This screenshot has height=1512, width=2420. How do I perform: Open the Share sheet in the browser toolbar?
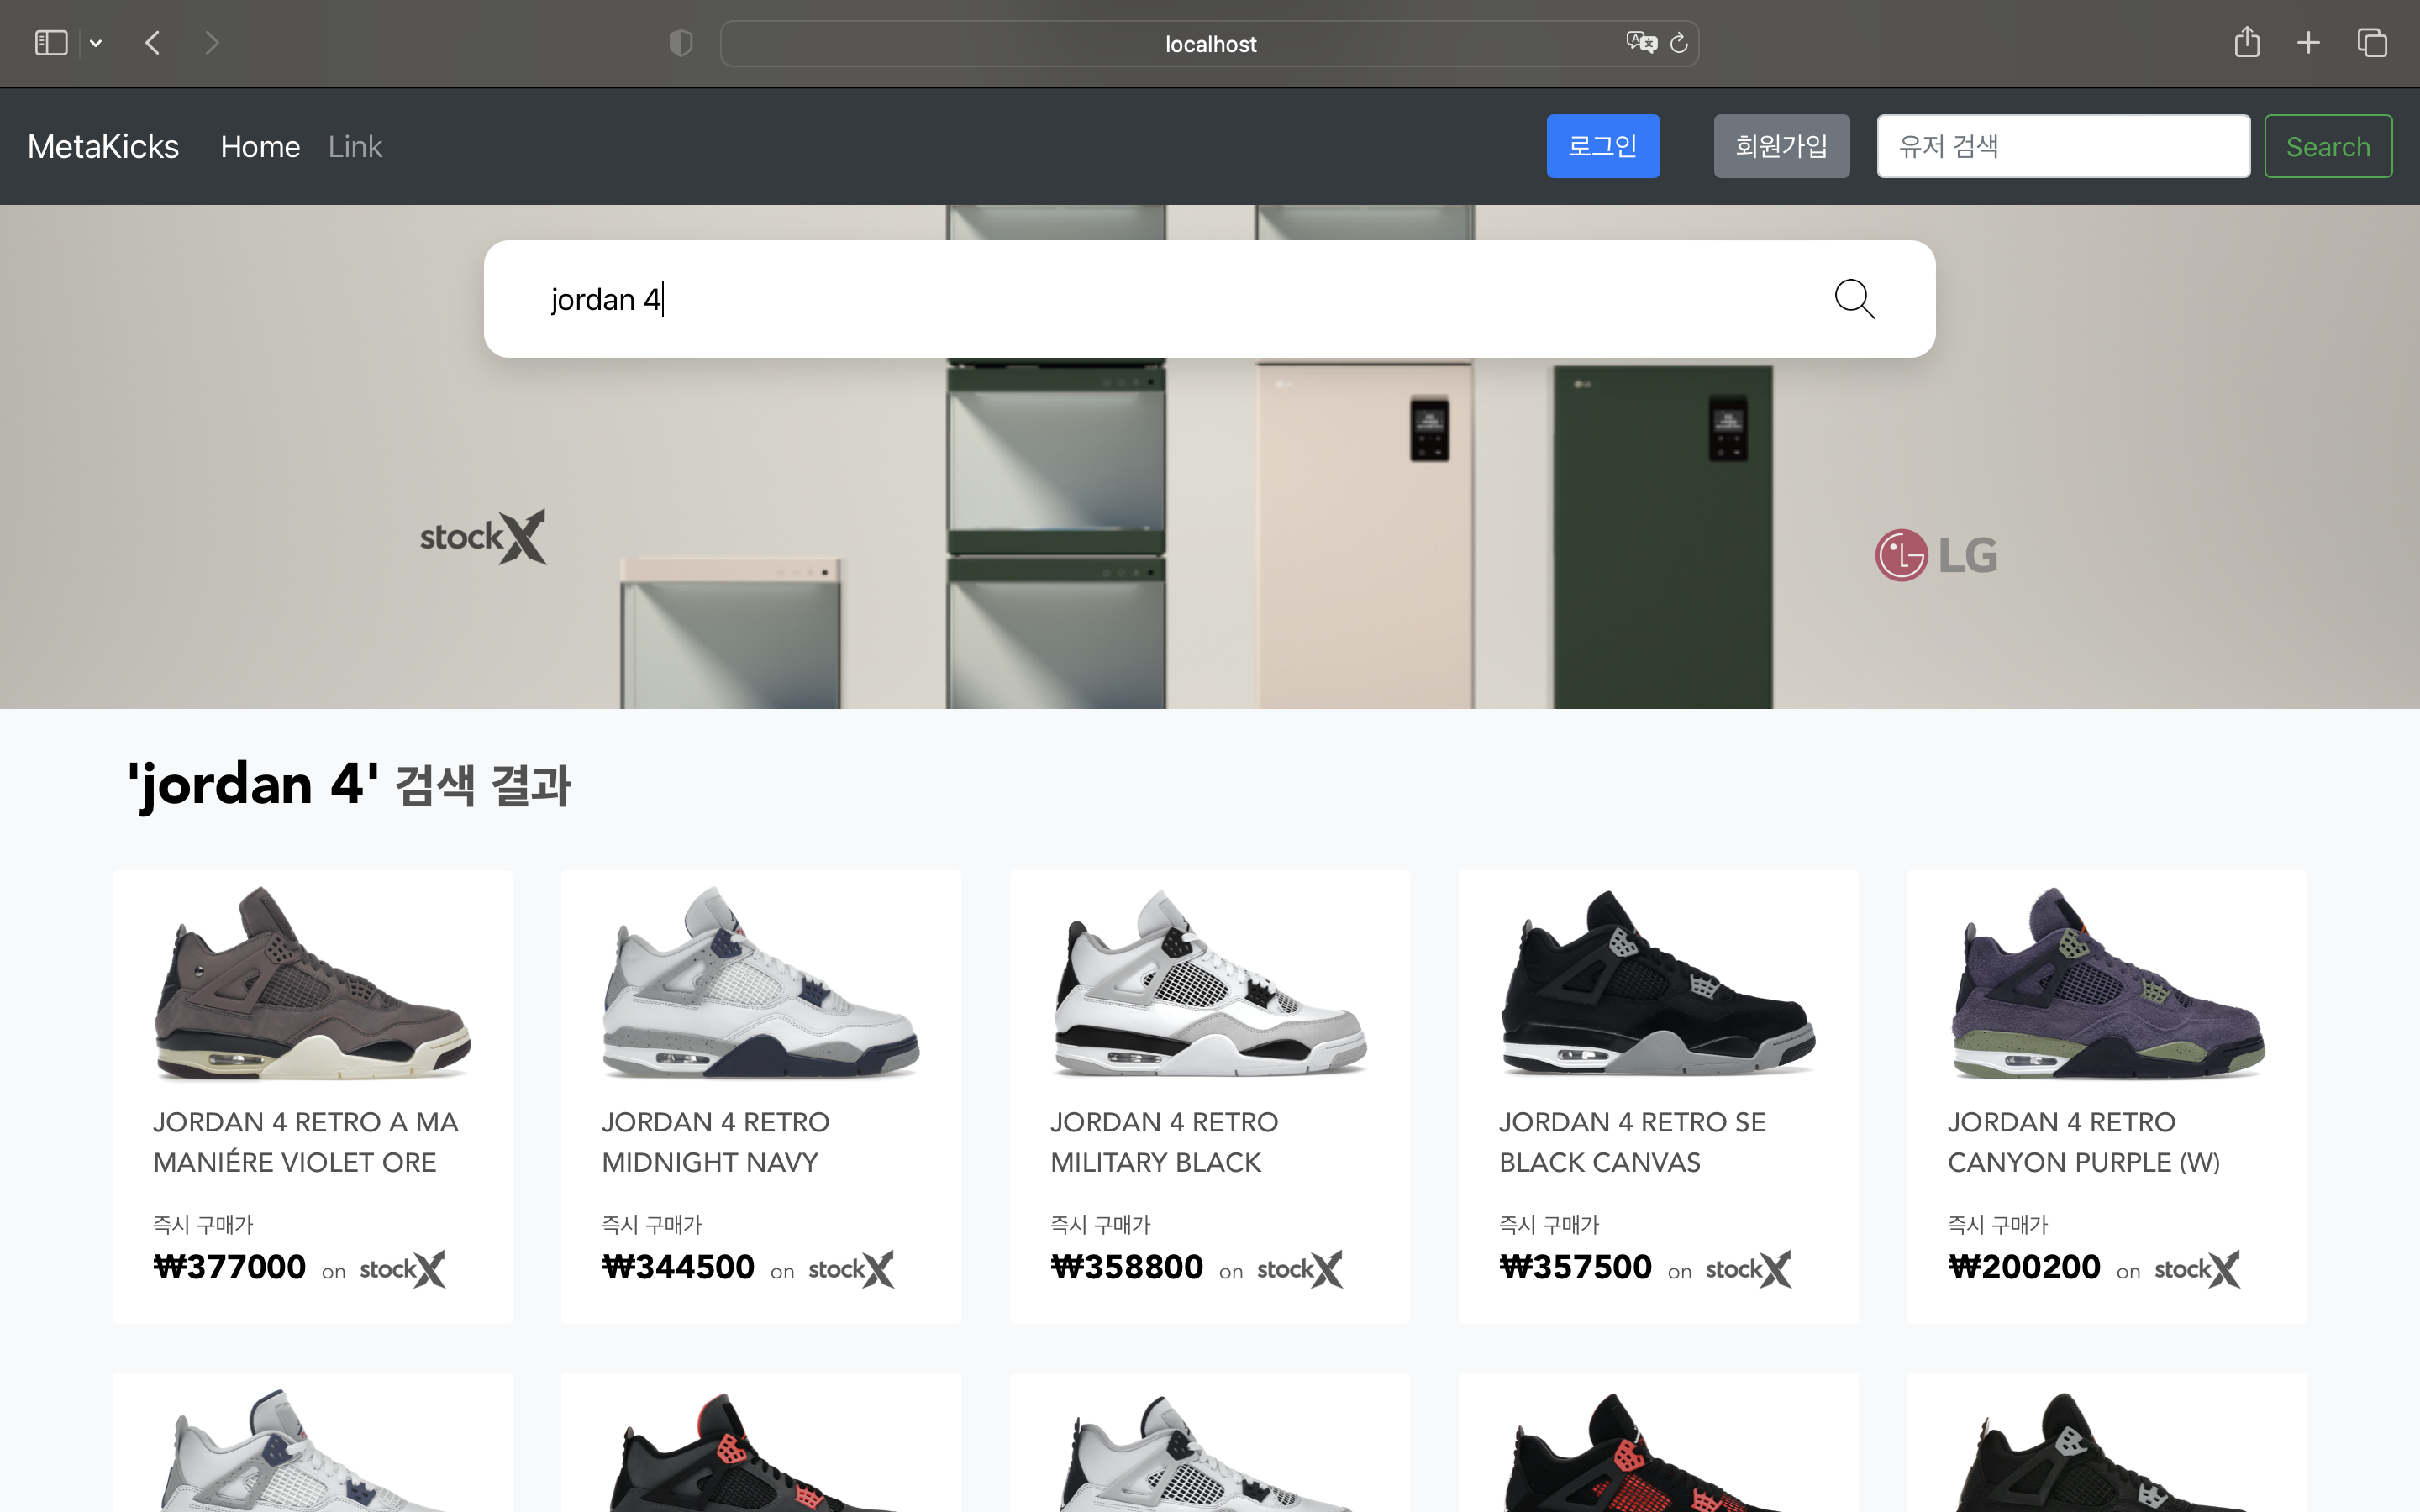(x=2247, y=42)
